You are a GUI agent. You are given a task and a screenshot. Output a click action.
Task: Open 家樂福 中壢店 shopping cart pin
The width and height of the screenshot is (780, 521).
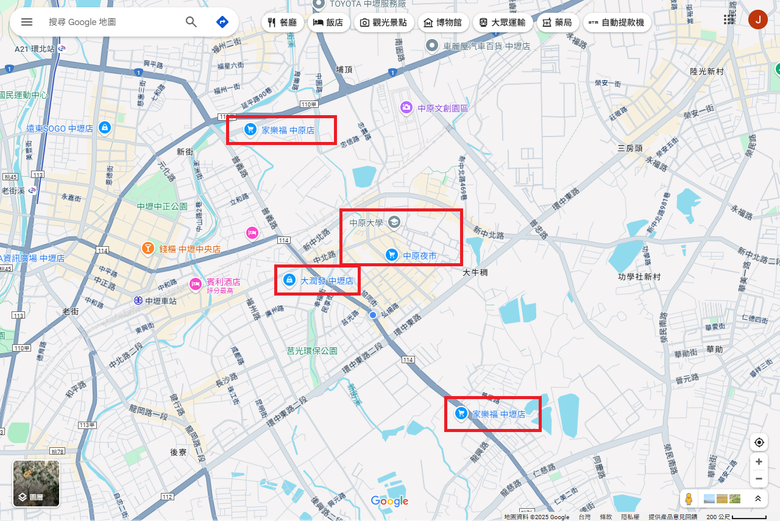coord(461,413)
